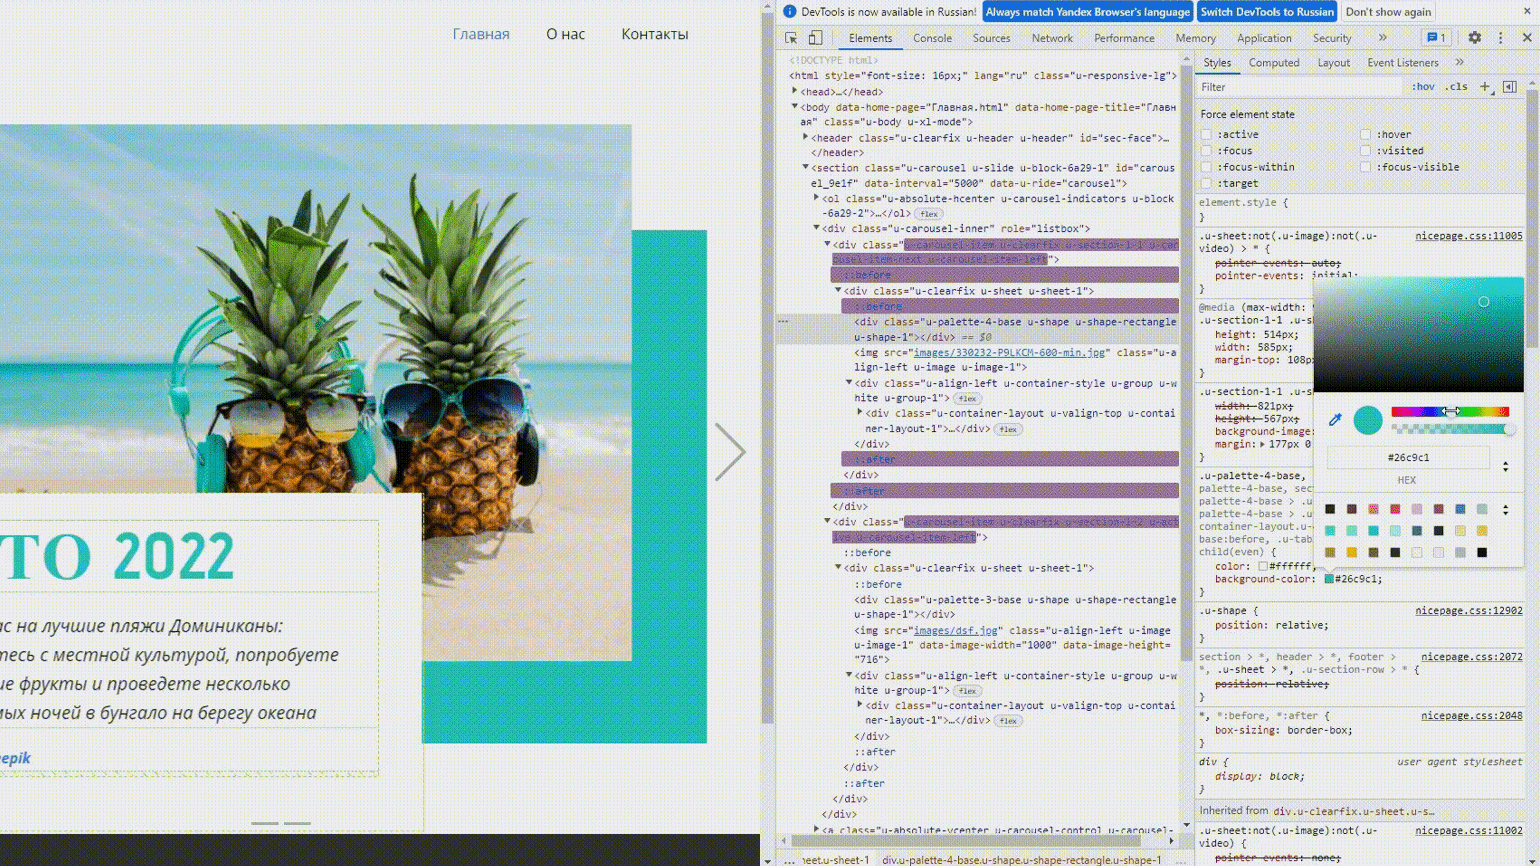Open DevTools settings gear

click(x=1474, y=38)
